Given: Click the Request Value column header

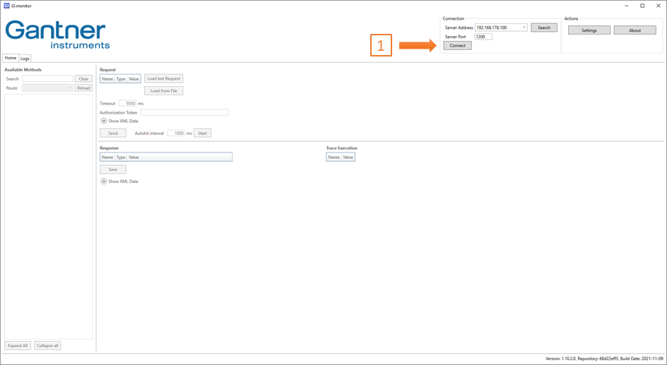Looking at the screenshot, I should [134, 79].
